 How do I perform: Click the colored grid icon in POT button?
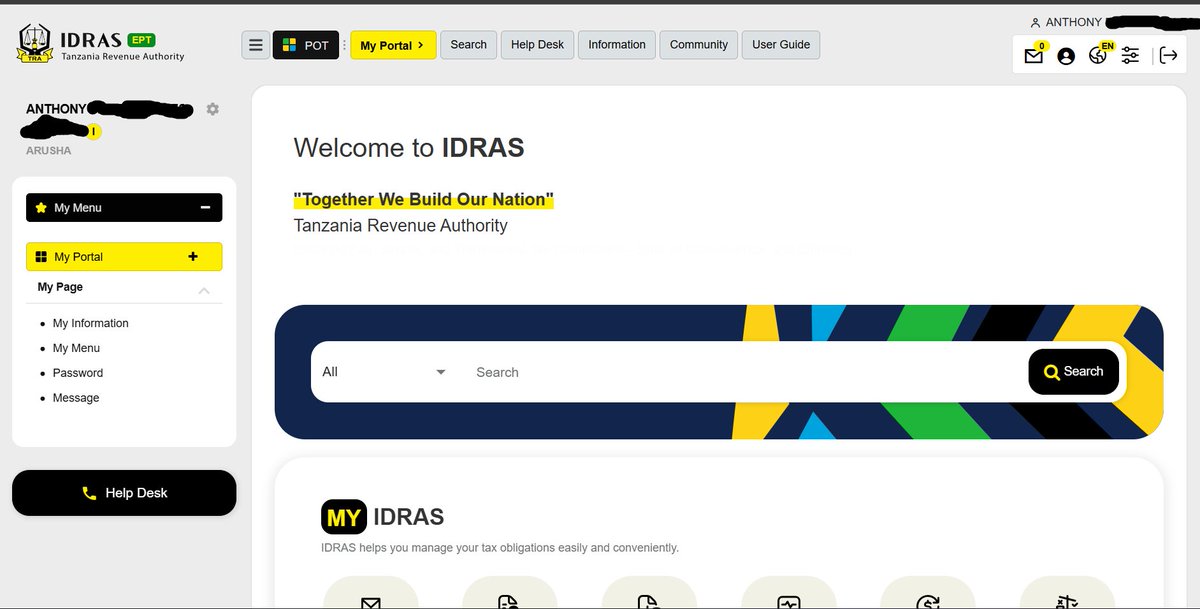click(289, 45)
